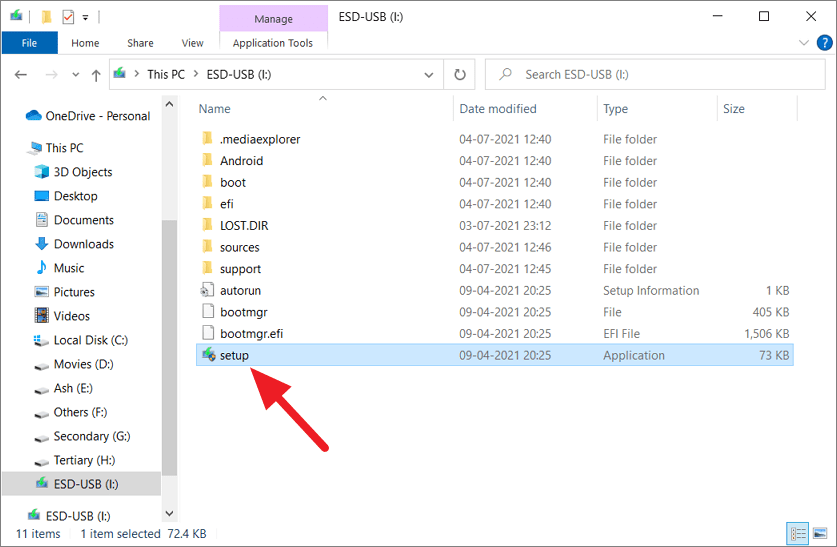Image resolution: width=837 pixels, height=547 pixels.
Task: Select highlighted ESD-USB (I:) under This PC
Action: [82, 483]
